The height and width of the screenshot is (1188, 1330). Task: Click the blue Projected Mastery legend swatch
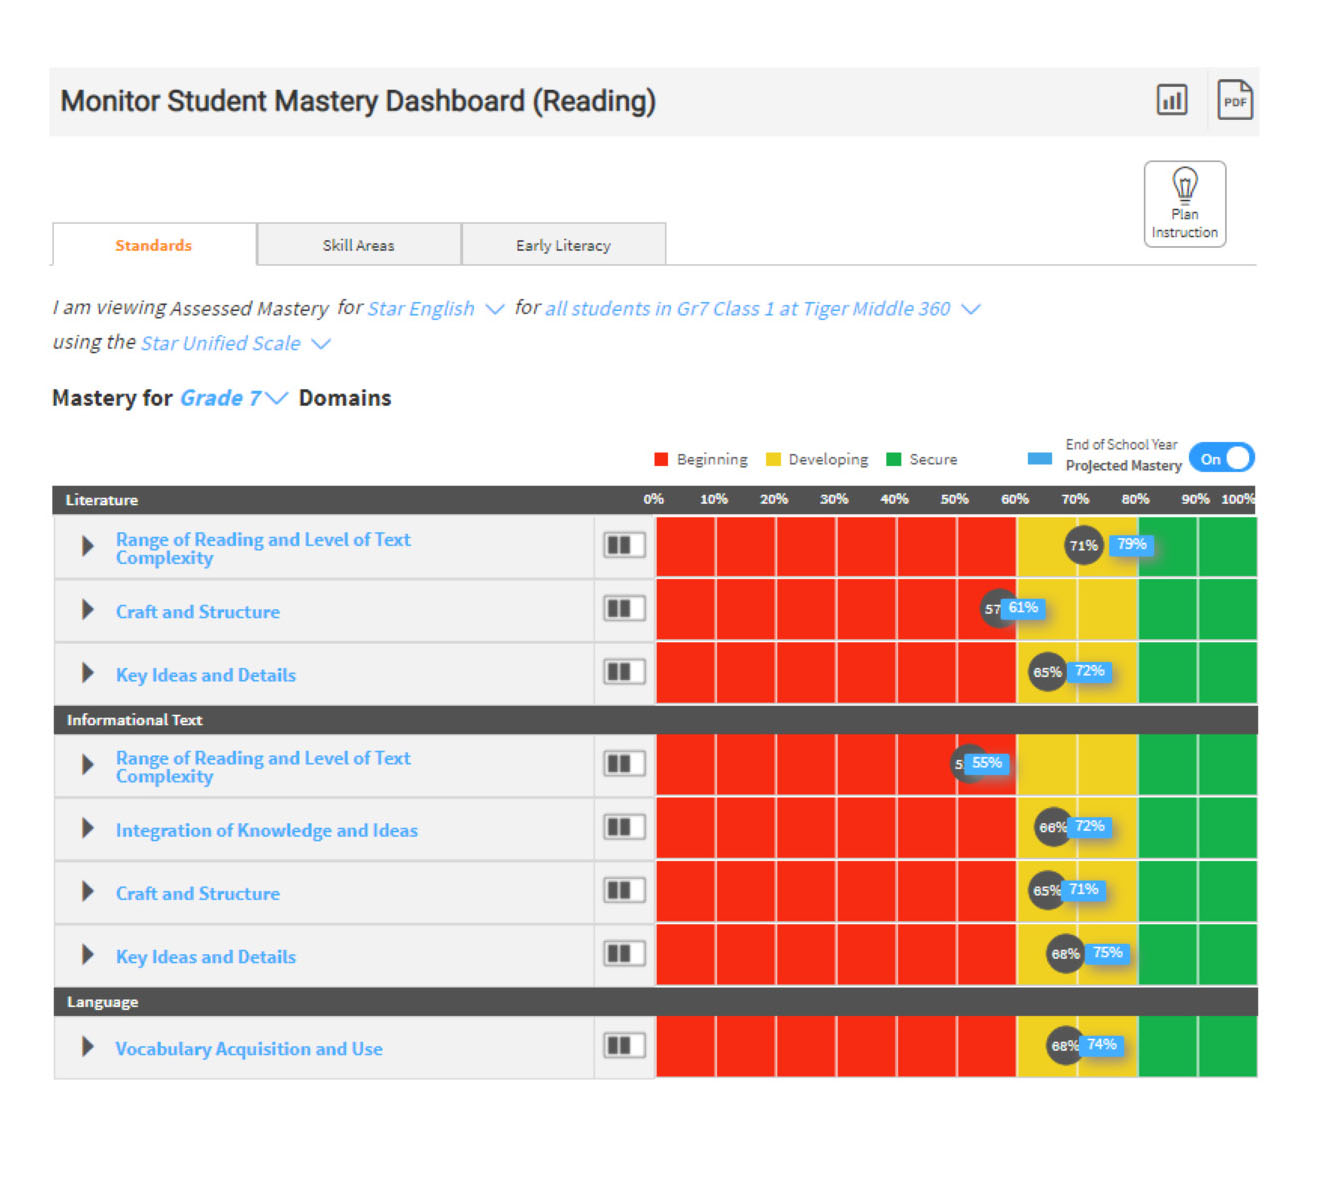point(1040,458)
